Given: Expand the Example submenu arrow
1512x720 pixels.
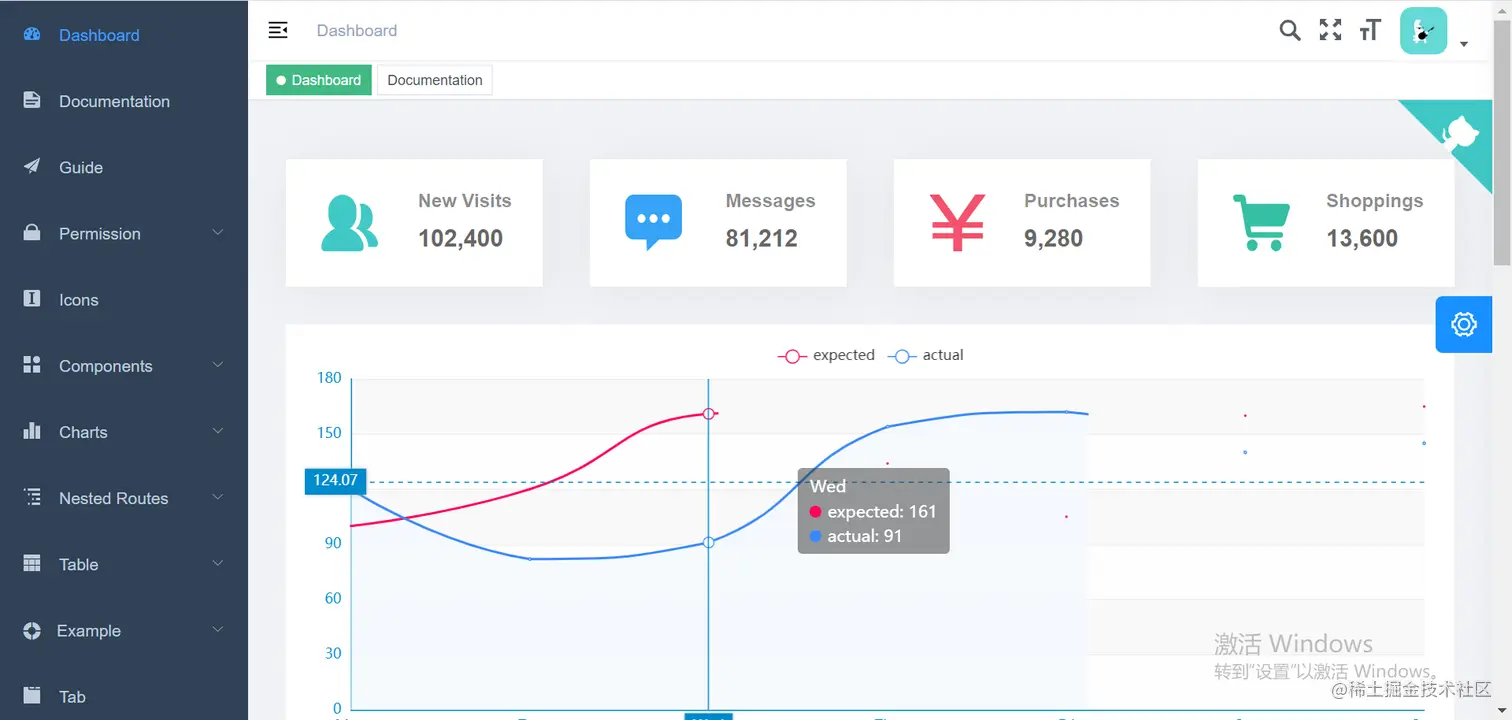Looking at the screenshot, I should (218, 630).
